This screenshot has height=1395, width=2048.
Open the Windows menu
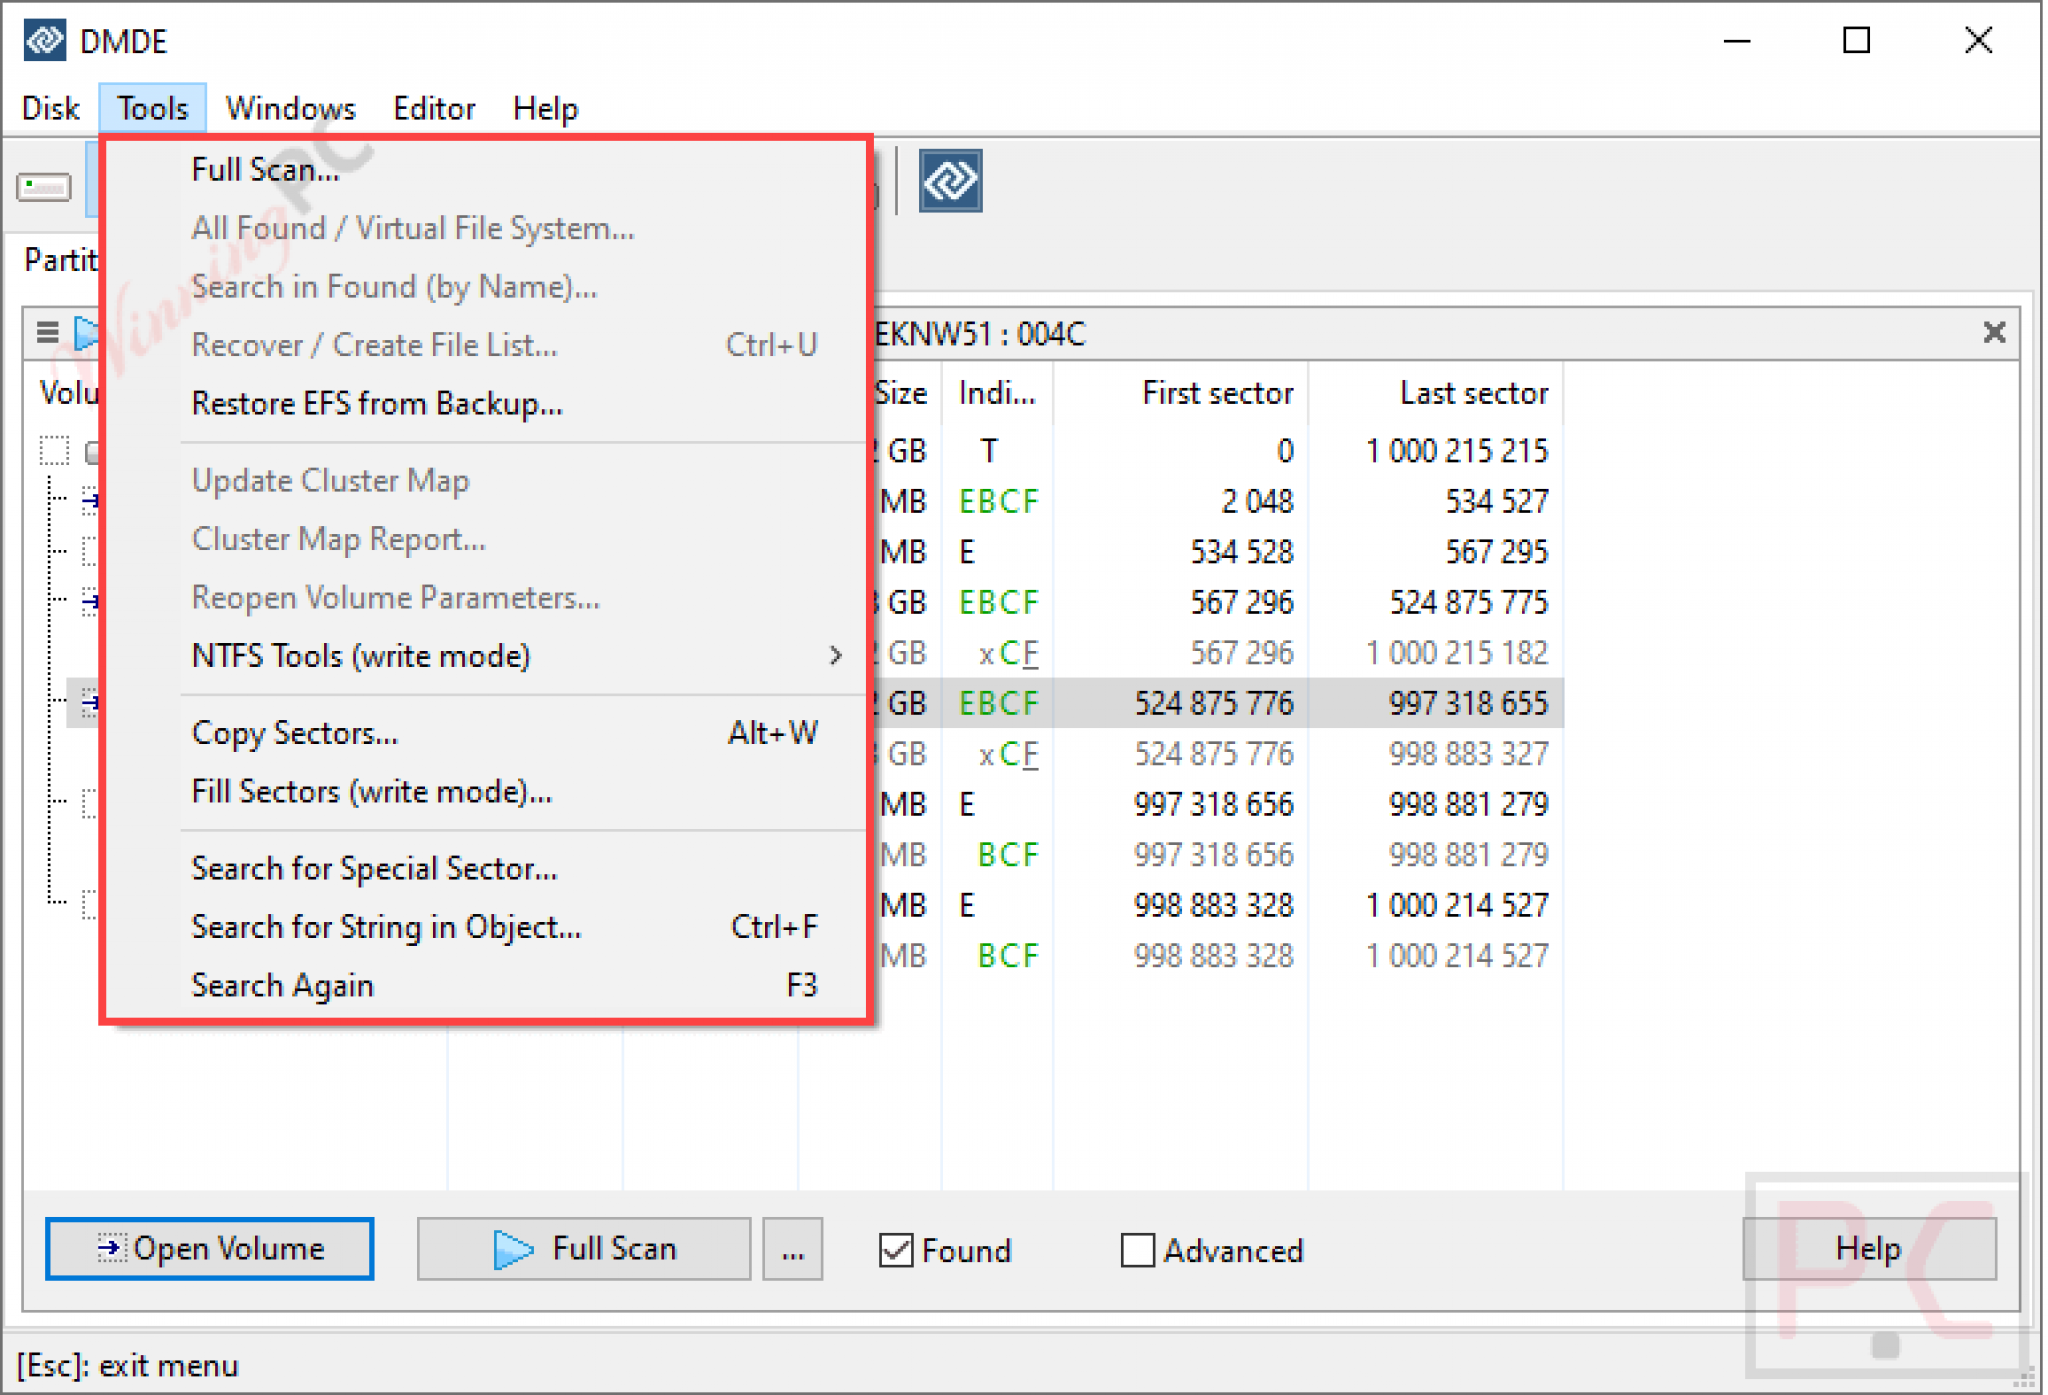click(x=290, y=108)
